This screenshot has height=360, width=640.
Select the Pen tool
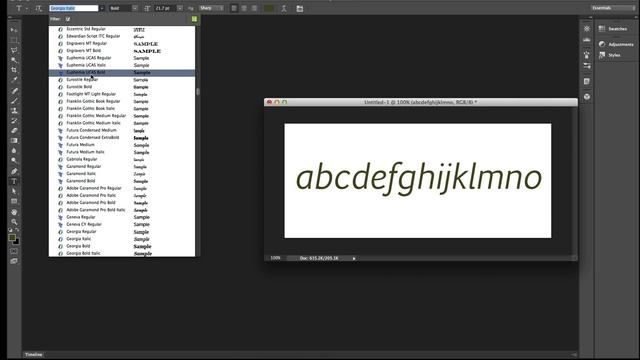tap(14, 171)
